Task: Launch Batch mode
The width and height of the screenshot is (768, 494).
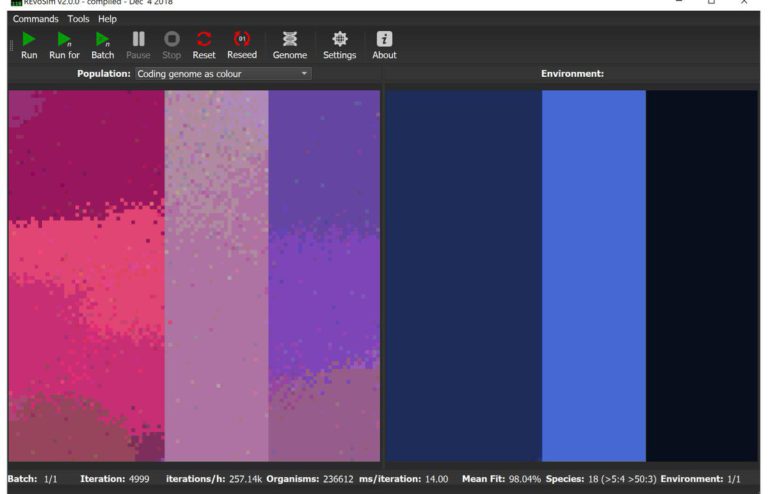Action: click(102, 46)
